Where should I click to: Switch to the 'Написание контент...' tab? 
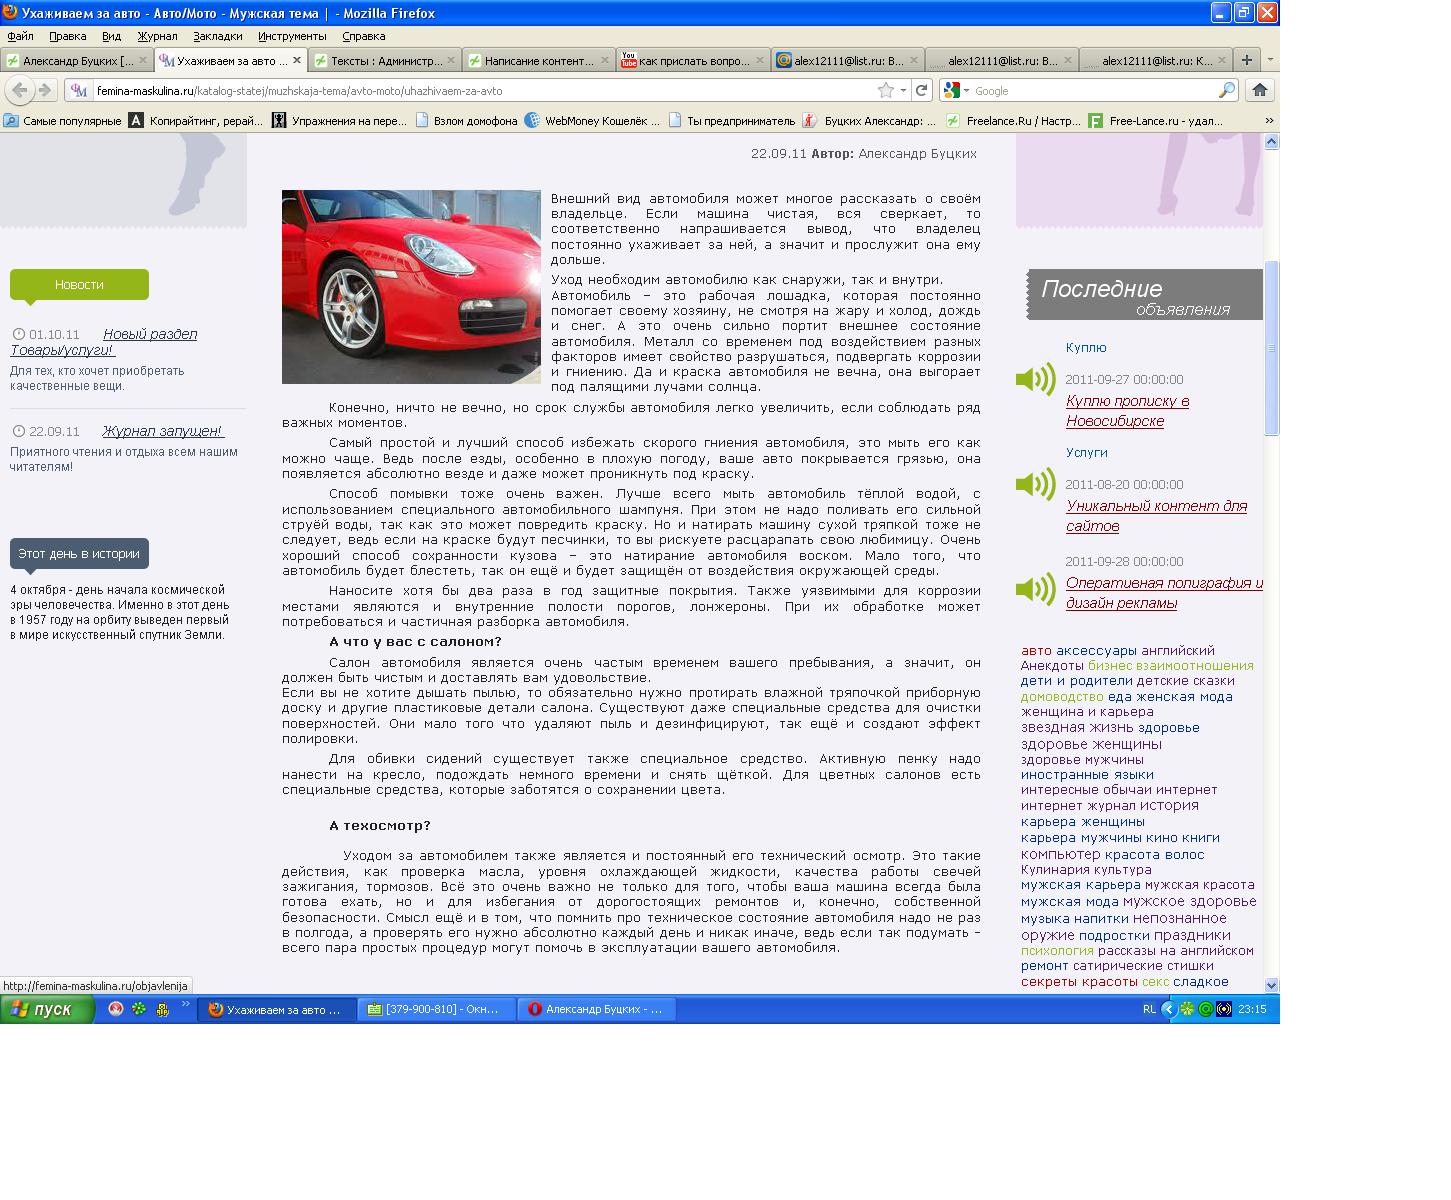point(539,60)
